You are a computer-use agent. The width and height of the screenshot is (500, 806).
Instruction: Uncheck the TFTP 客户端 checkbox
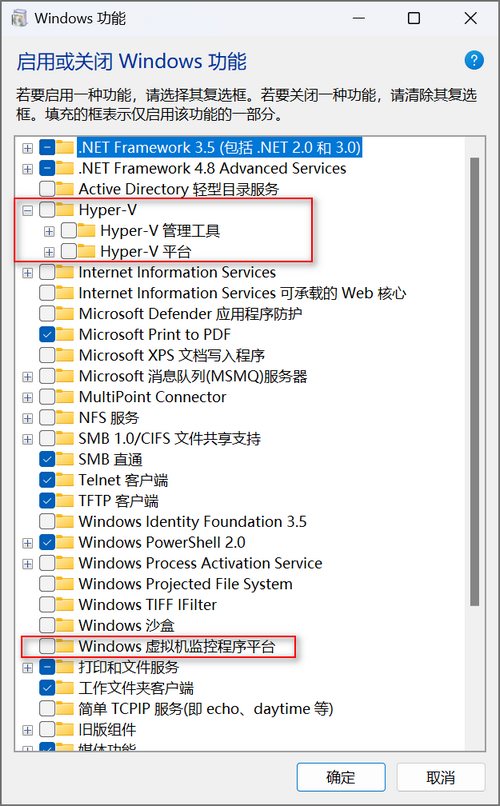[47, 501]
